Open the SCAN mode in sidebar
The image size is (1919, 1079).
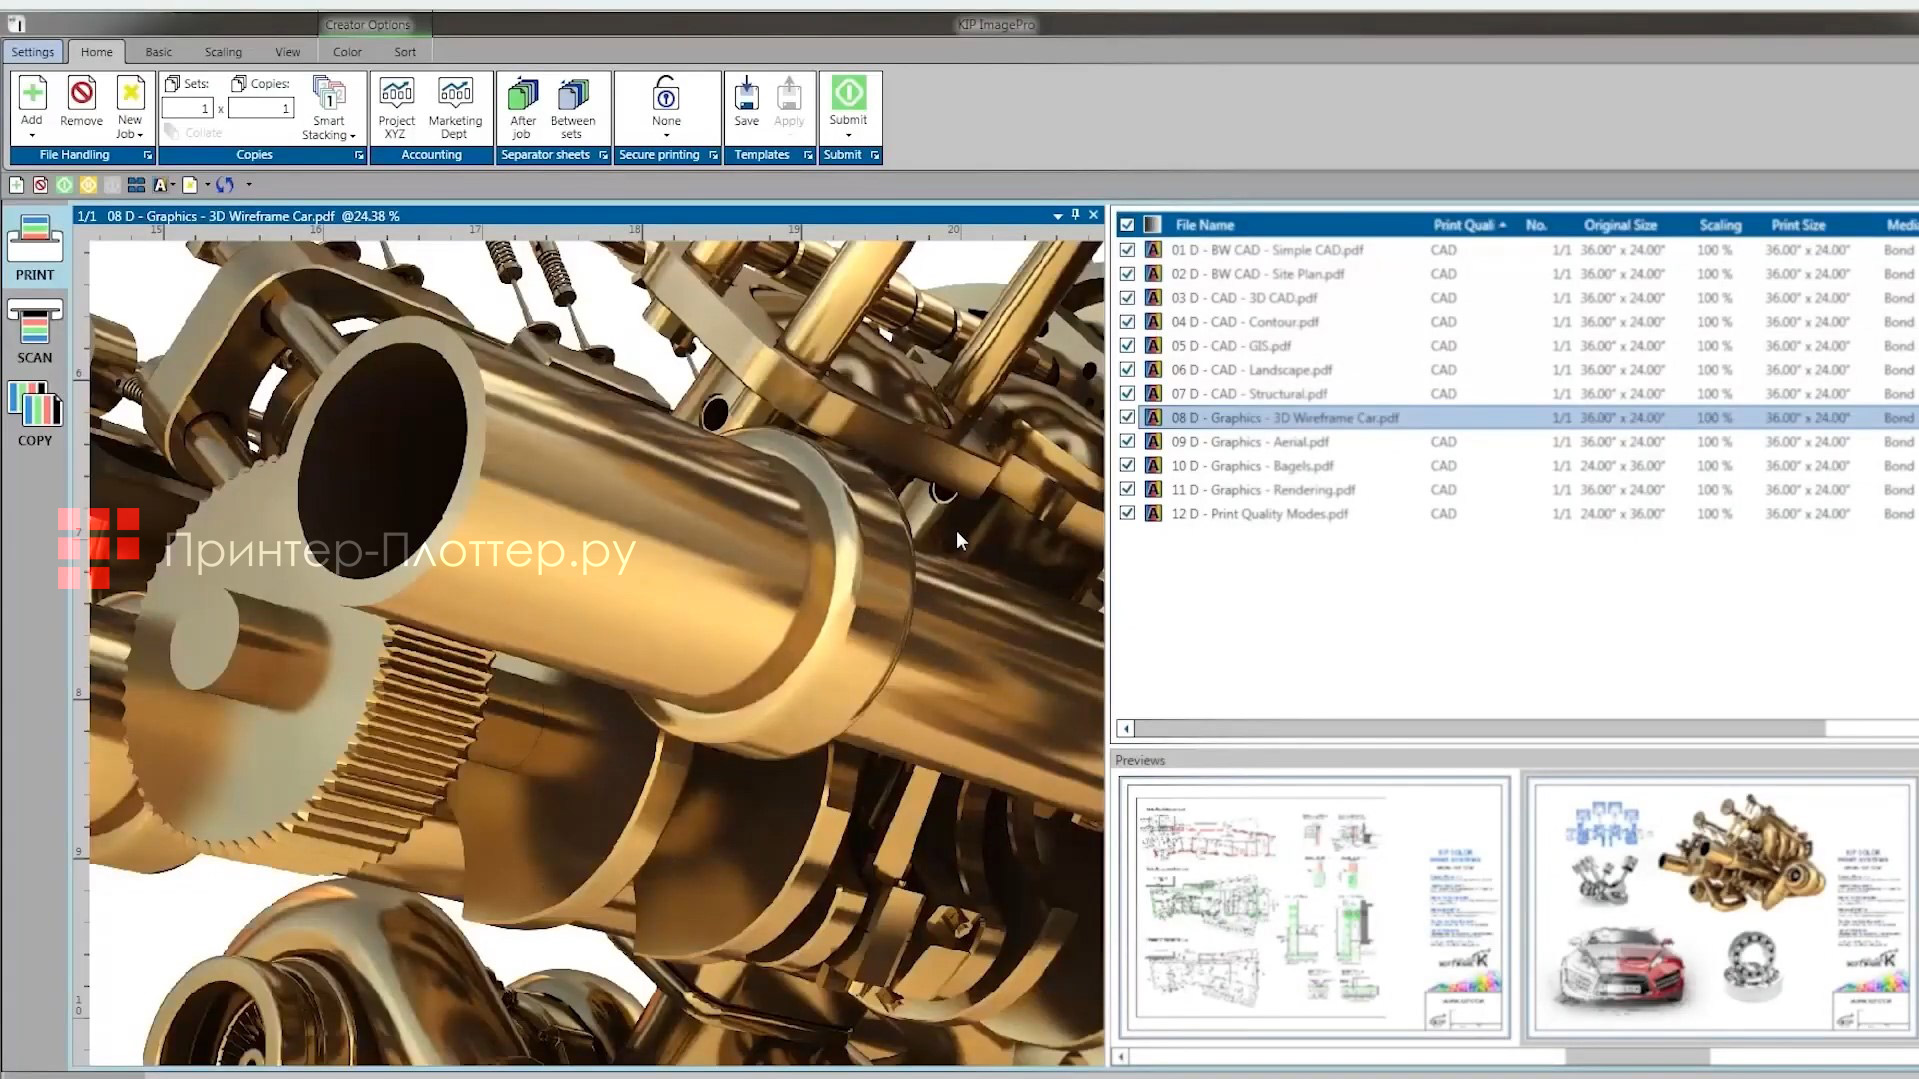[x=35, y=331]
